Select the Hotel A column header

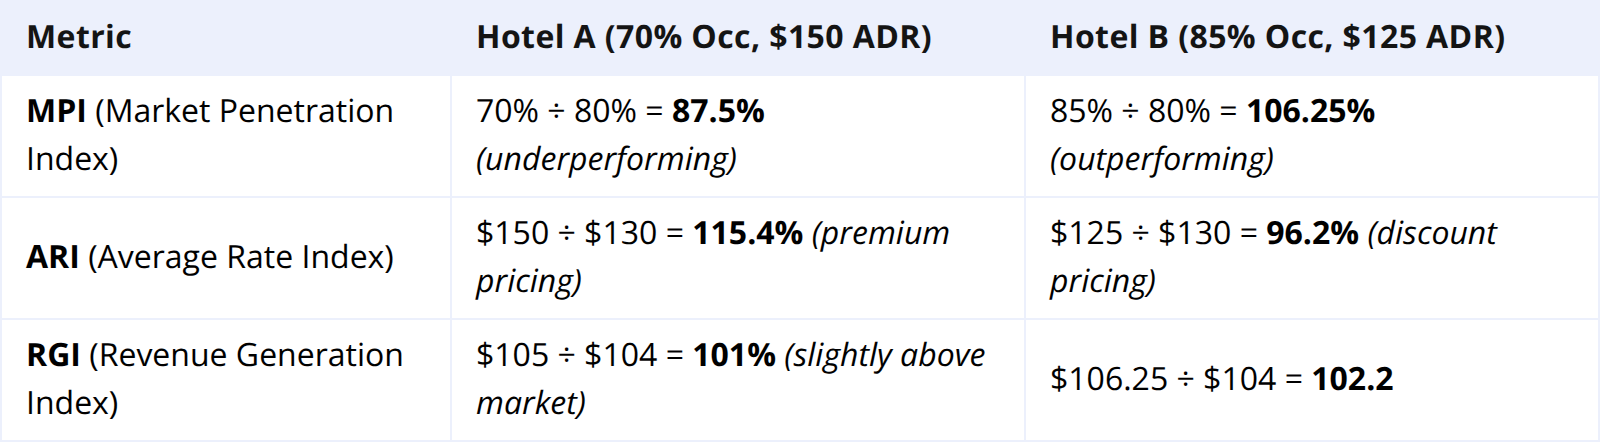click(704, 37)
